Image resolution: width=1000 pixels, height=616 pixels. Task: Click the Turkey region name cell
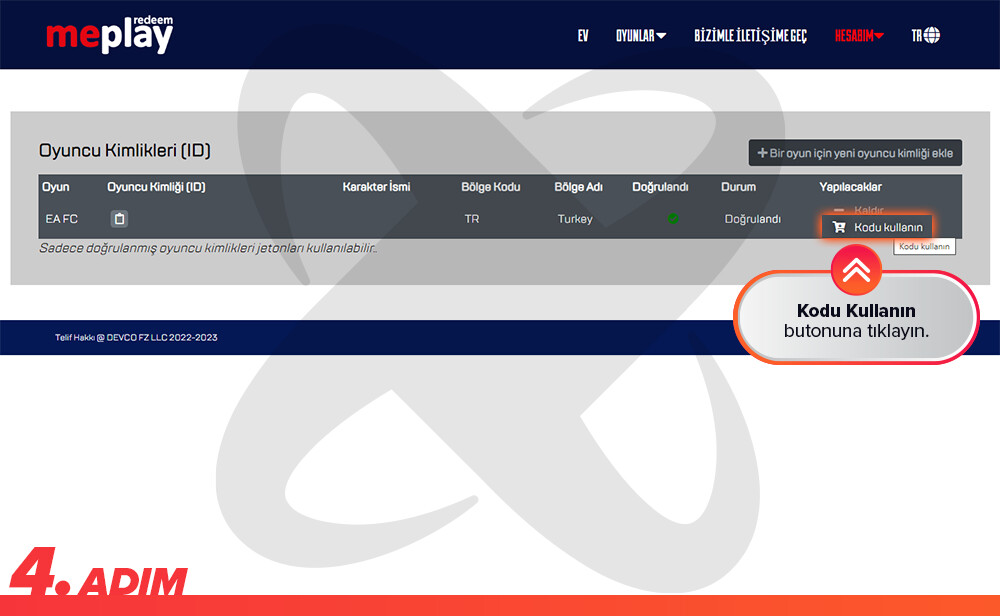point(575,219)
